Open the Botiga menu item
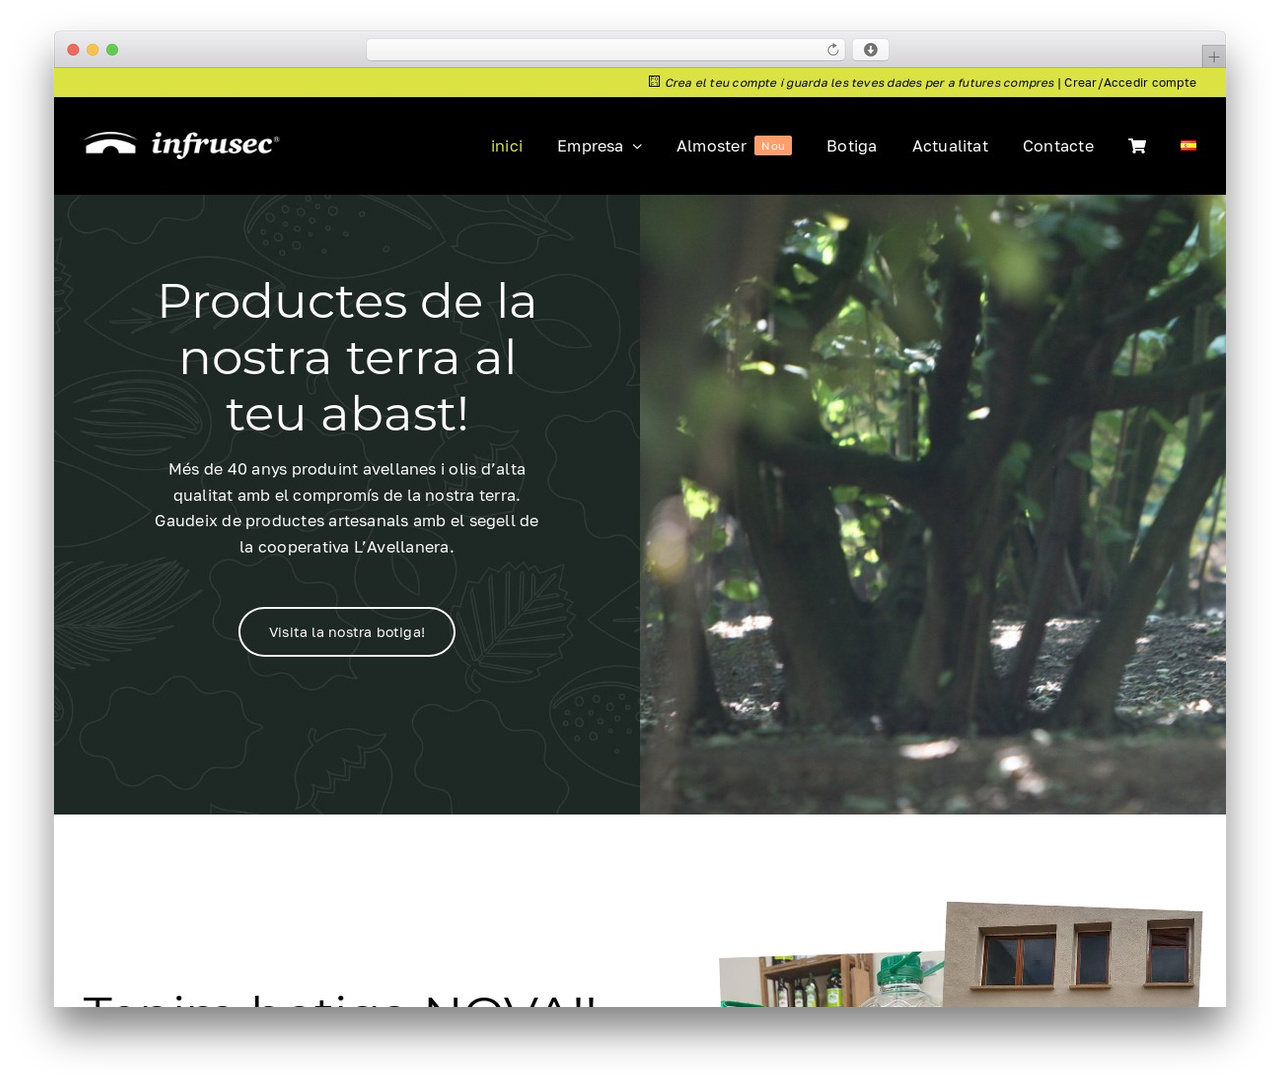 point(851,146)
